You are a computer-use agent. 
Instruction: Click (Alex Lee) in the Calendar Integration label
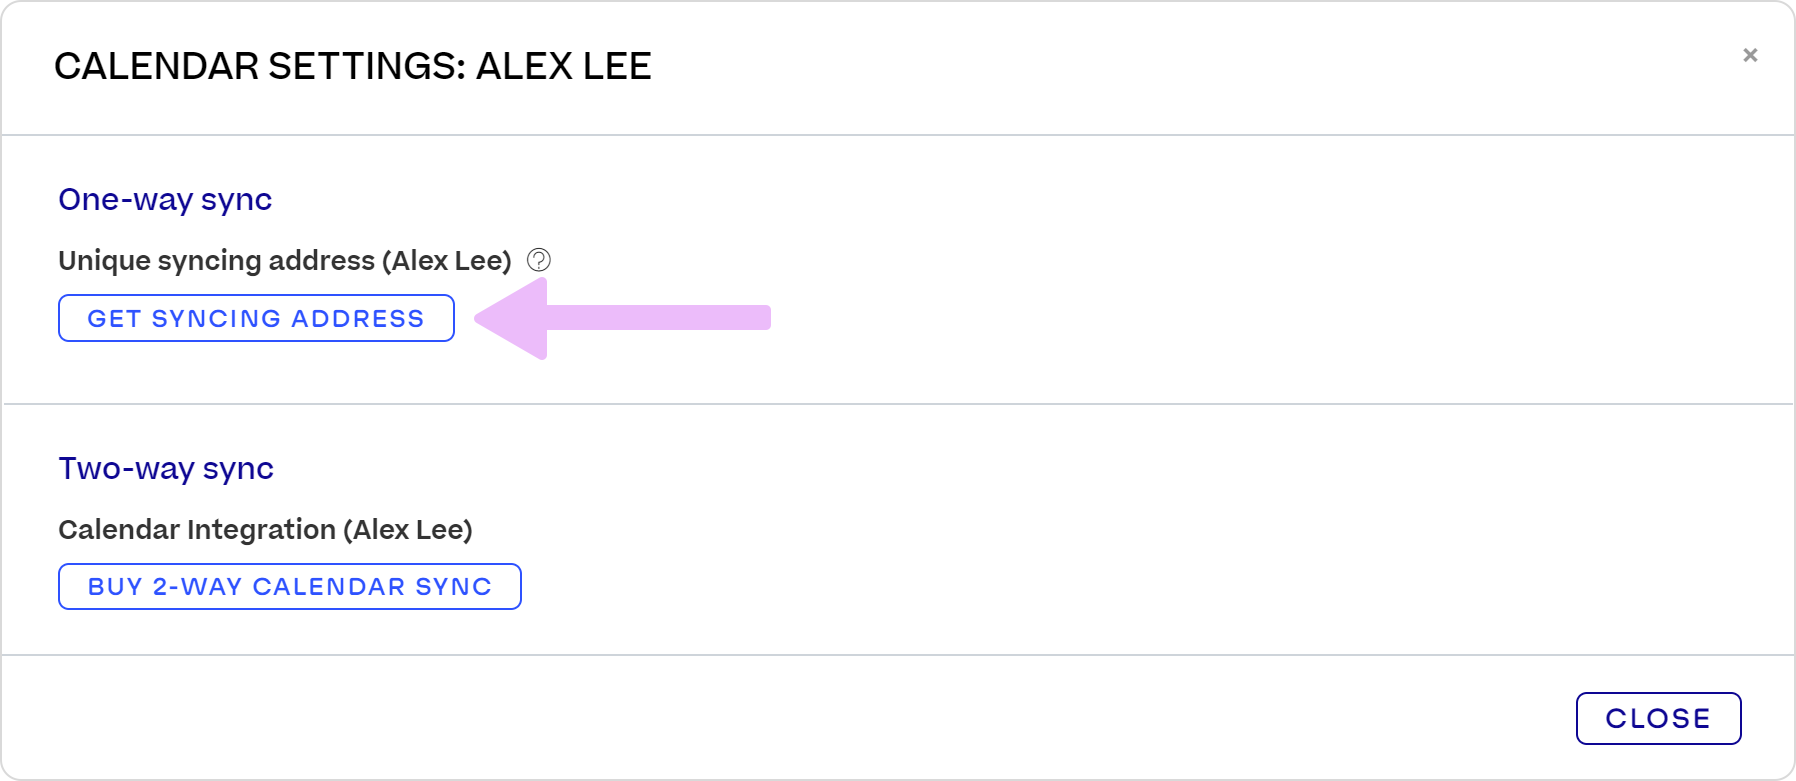point(408,529)
